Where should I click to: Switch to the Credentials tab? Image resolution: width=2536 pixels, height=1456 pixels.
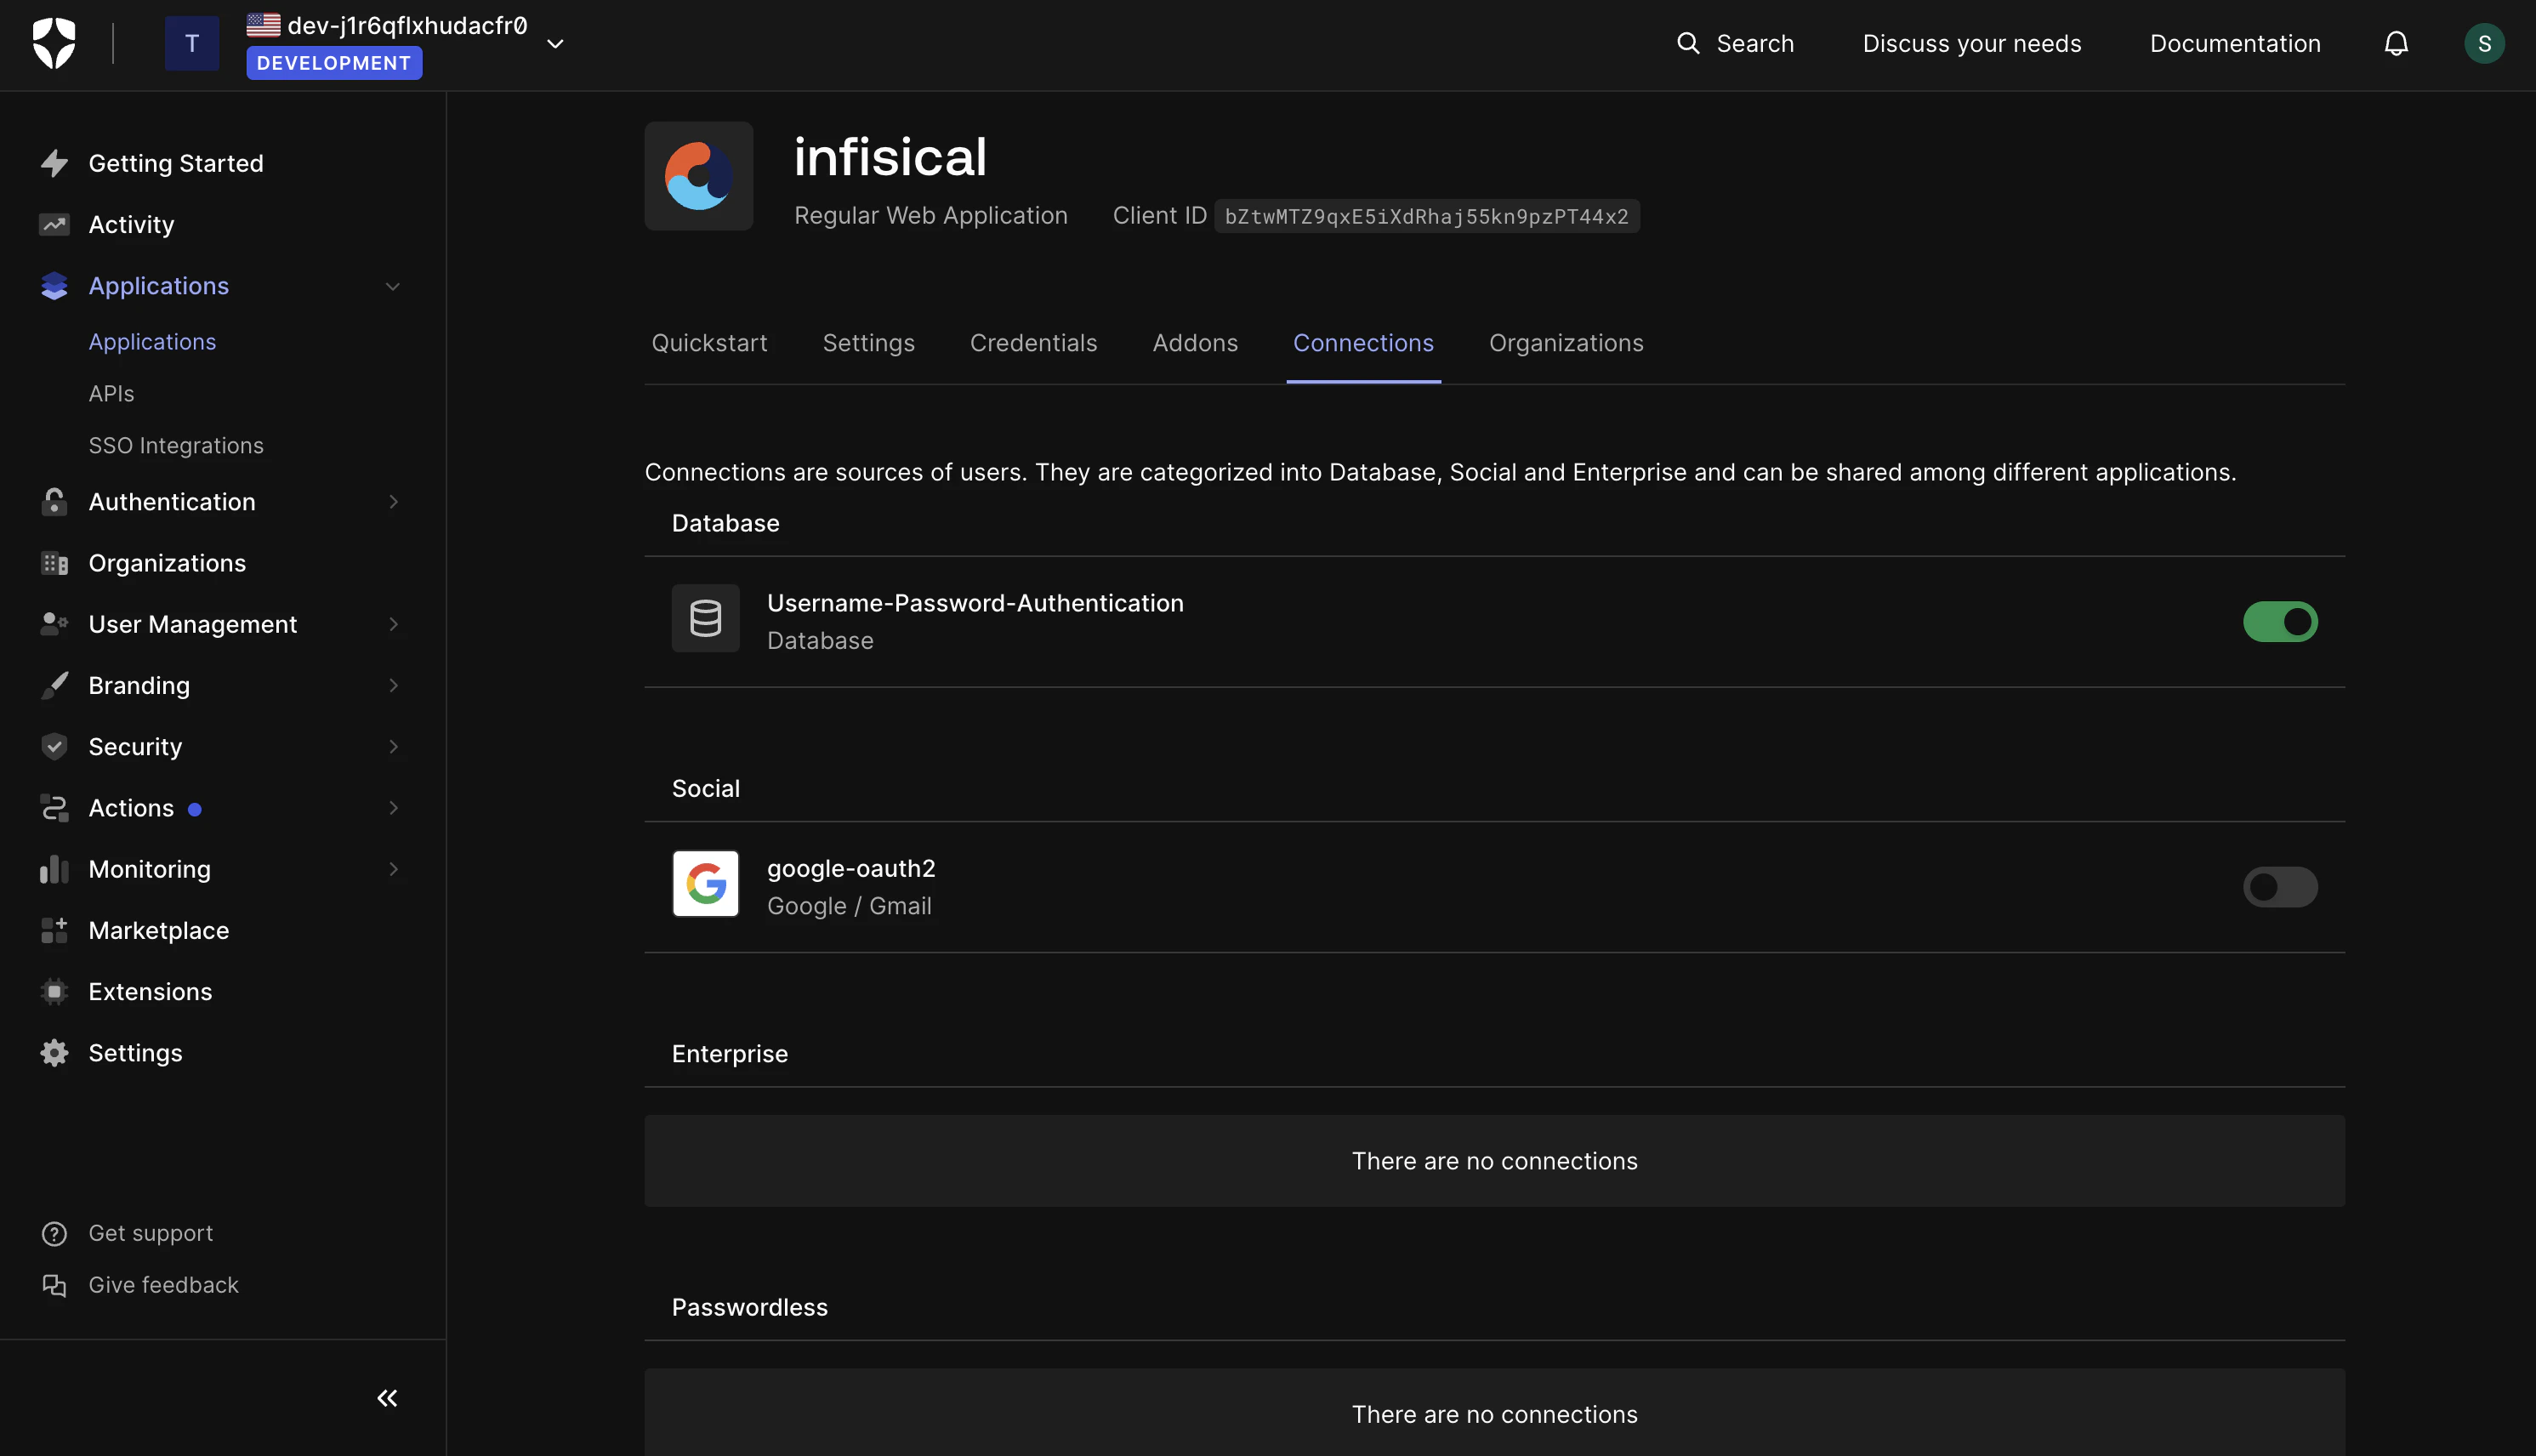pos(1034,343)
